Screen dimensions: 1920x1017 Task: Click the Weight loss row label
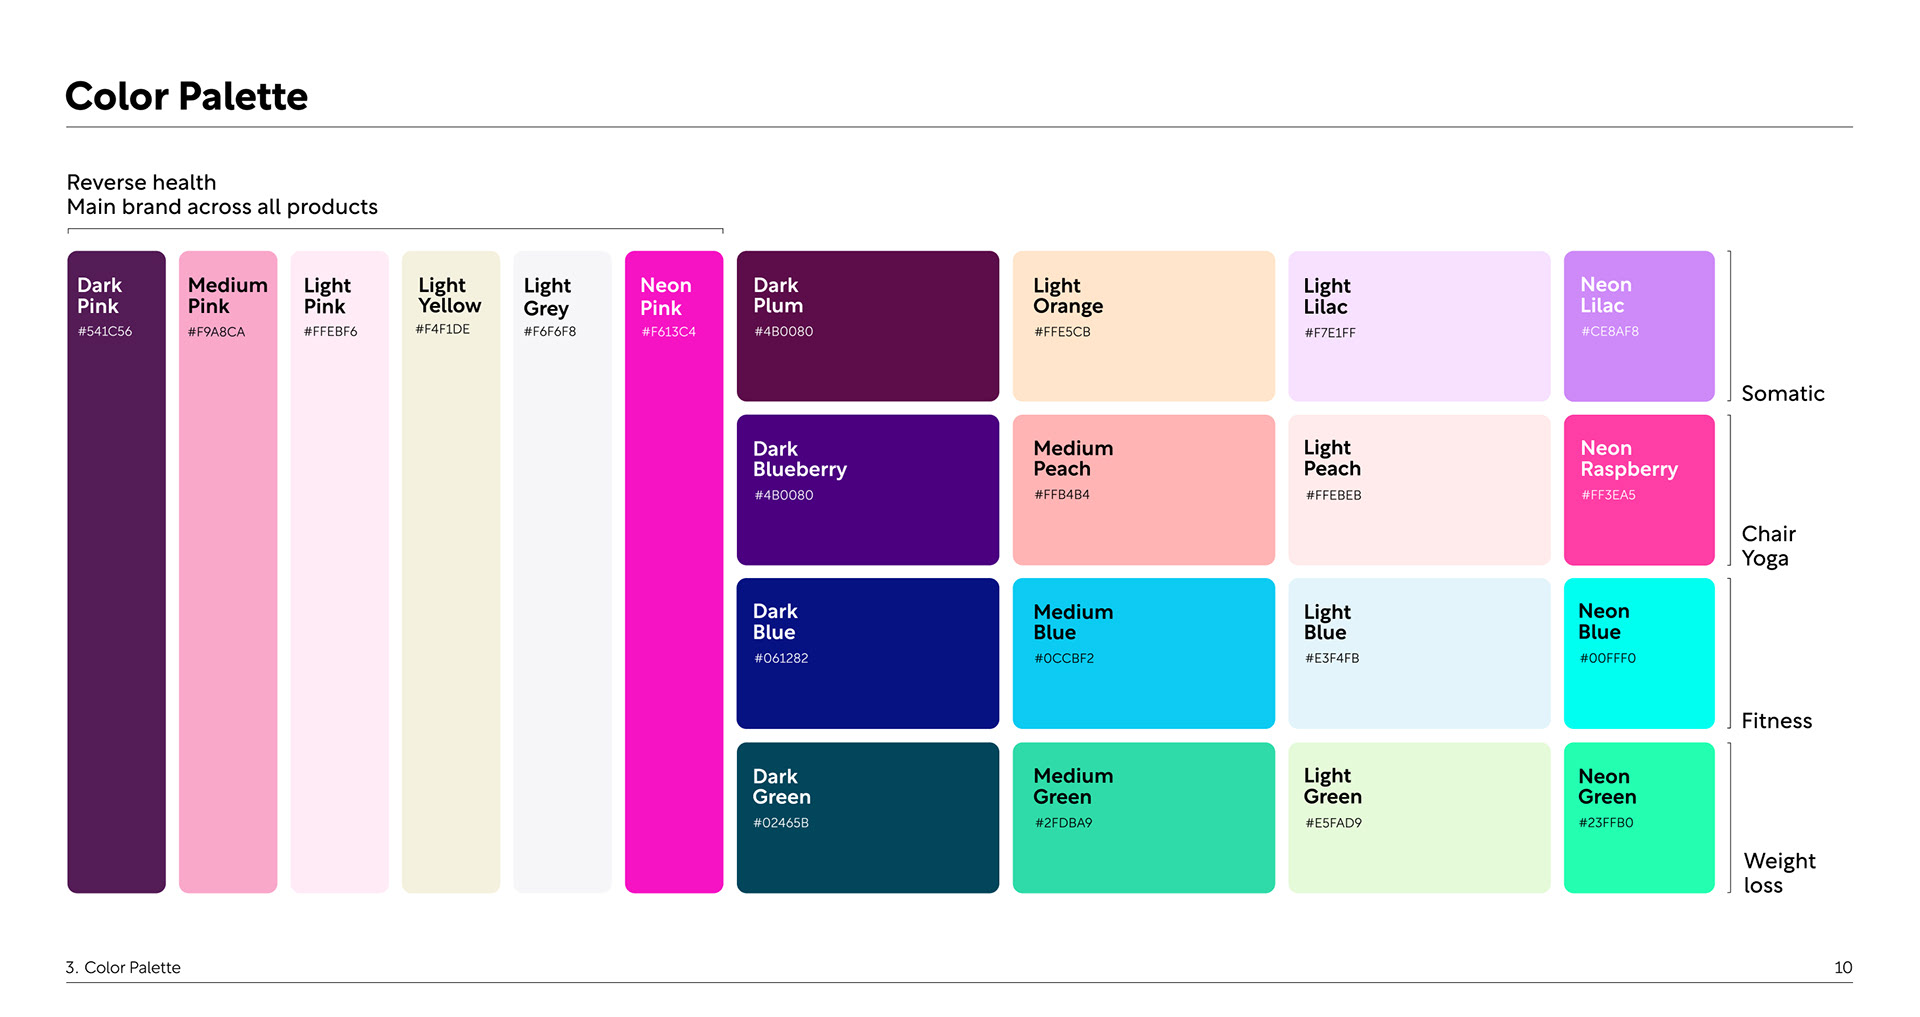[x=1779, y=873]
